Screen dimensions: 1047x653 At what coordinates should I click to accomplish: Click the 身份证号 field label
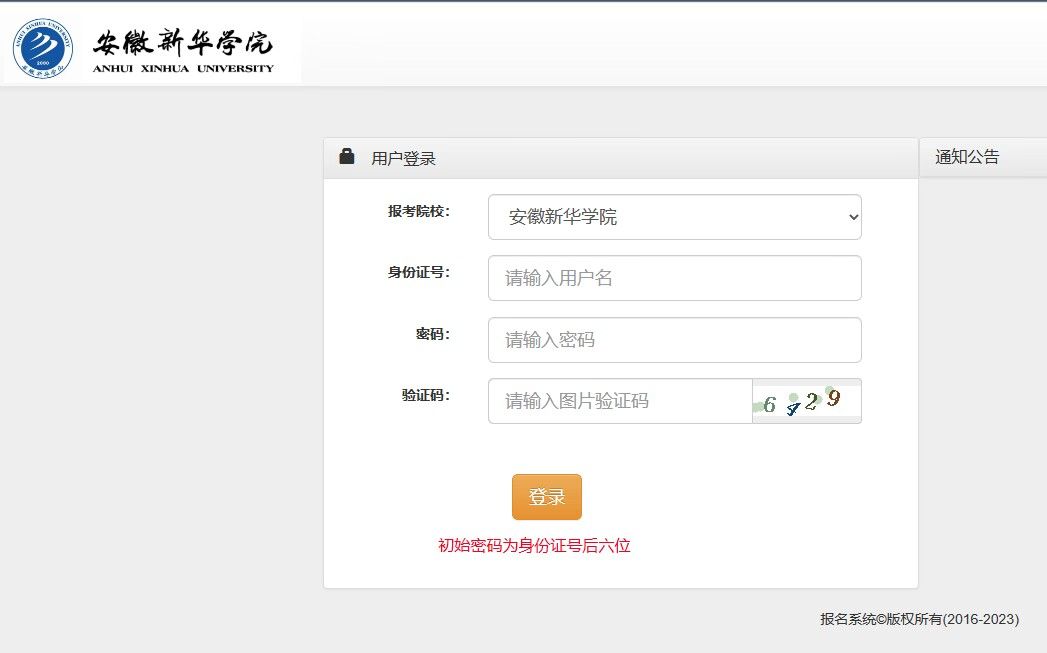[419, 272]
